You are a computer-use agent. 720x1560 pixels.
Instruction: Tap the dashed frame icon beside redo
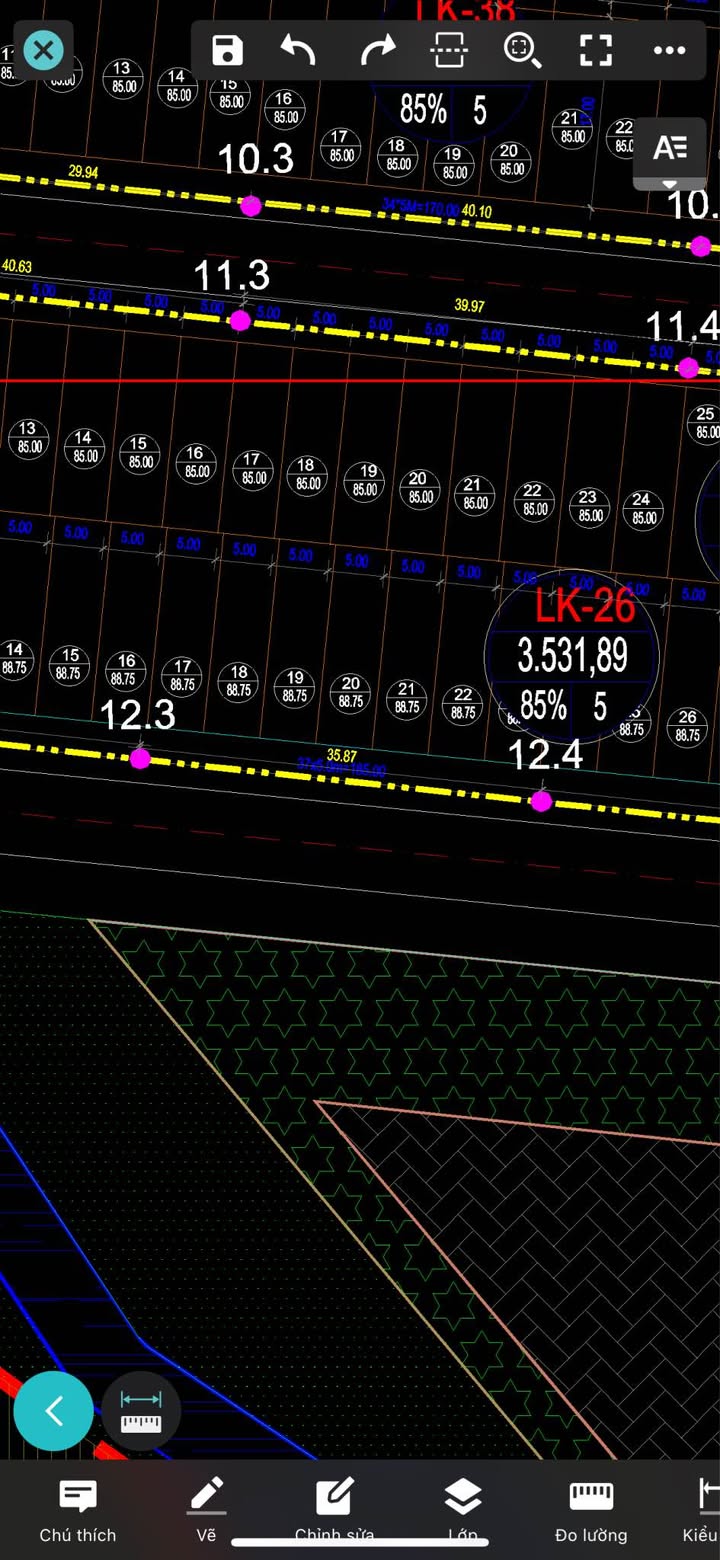[449, 50]
